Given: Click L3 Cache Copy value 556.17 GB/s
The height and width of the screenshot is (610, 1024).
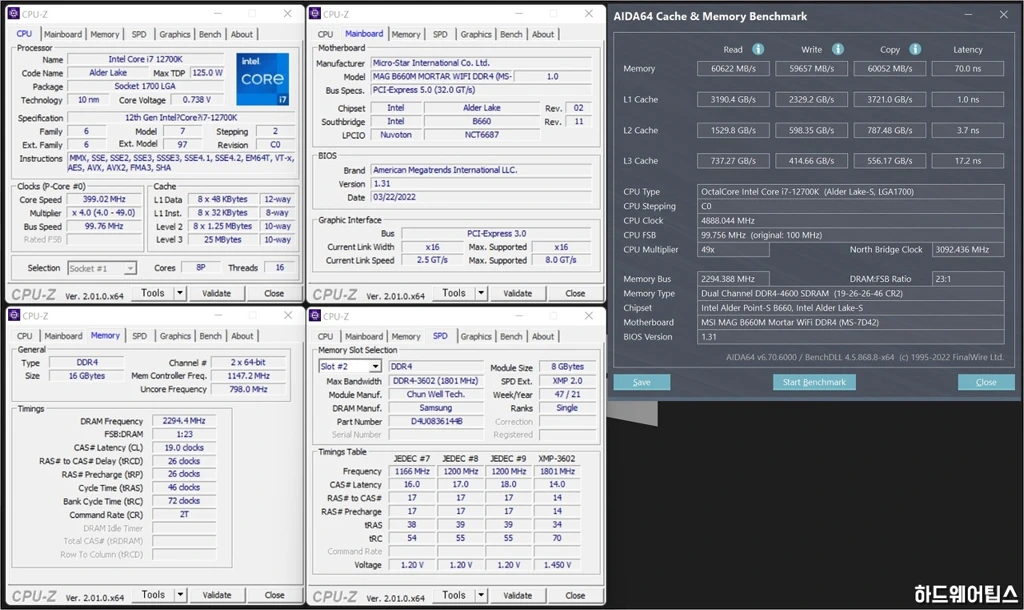Looking at the screenshot, I should (889, 161).
